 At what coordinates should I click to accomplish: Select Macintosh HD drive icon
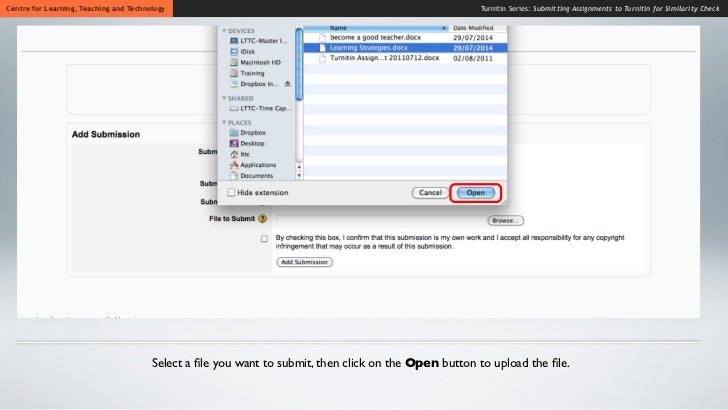(x=234, y=62)
